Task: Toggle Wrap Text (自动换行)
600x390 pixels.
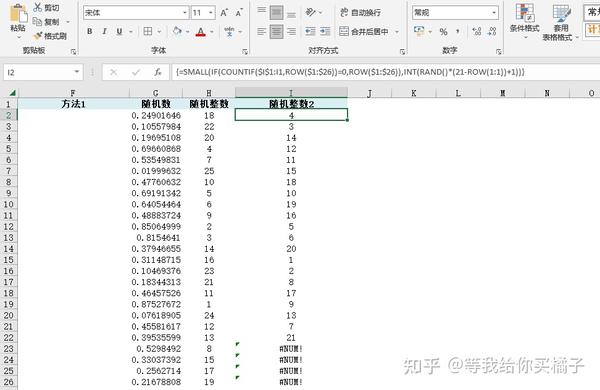Action: pyautogui.click(x=360, y=12)
